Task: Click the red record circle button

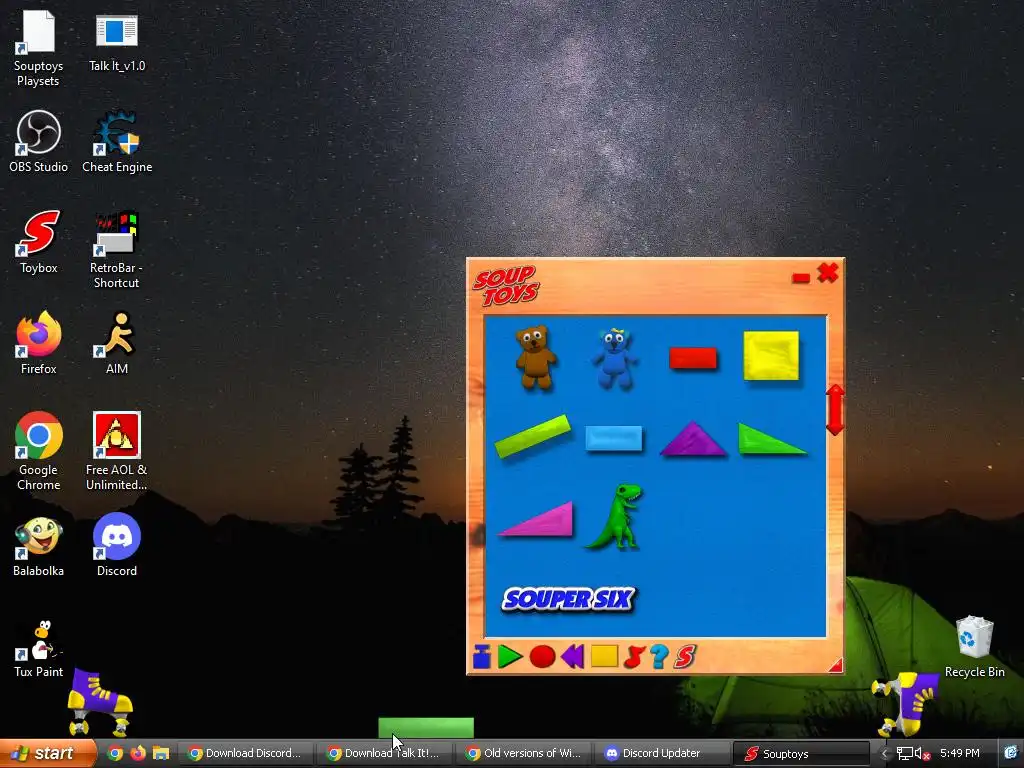Action: coord(542,656)
